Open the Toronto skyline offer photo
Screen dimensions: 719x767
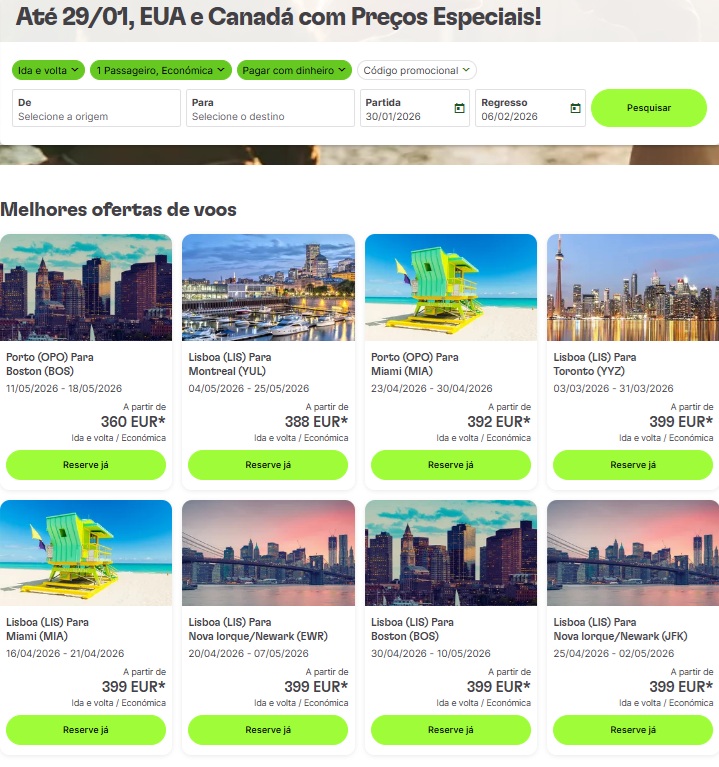(x=633, y=287)
